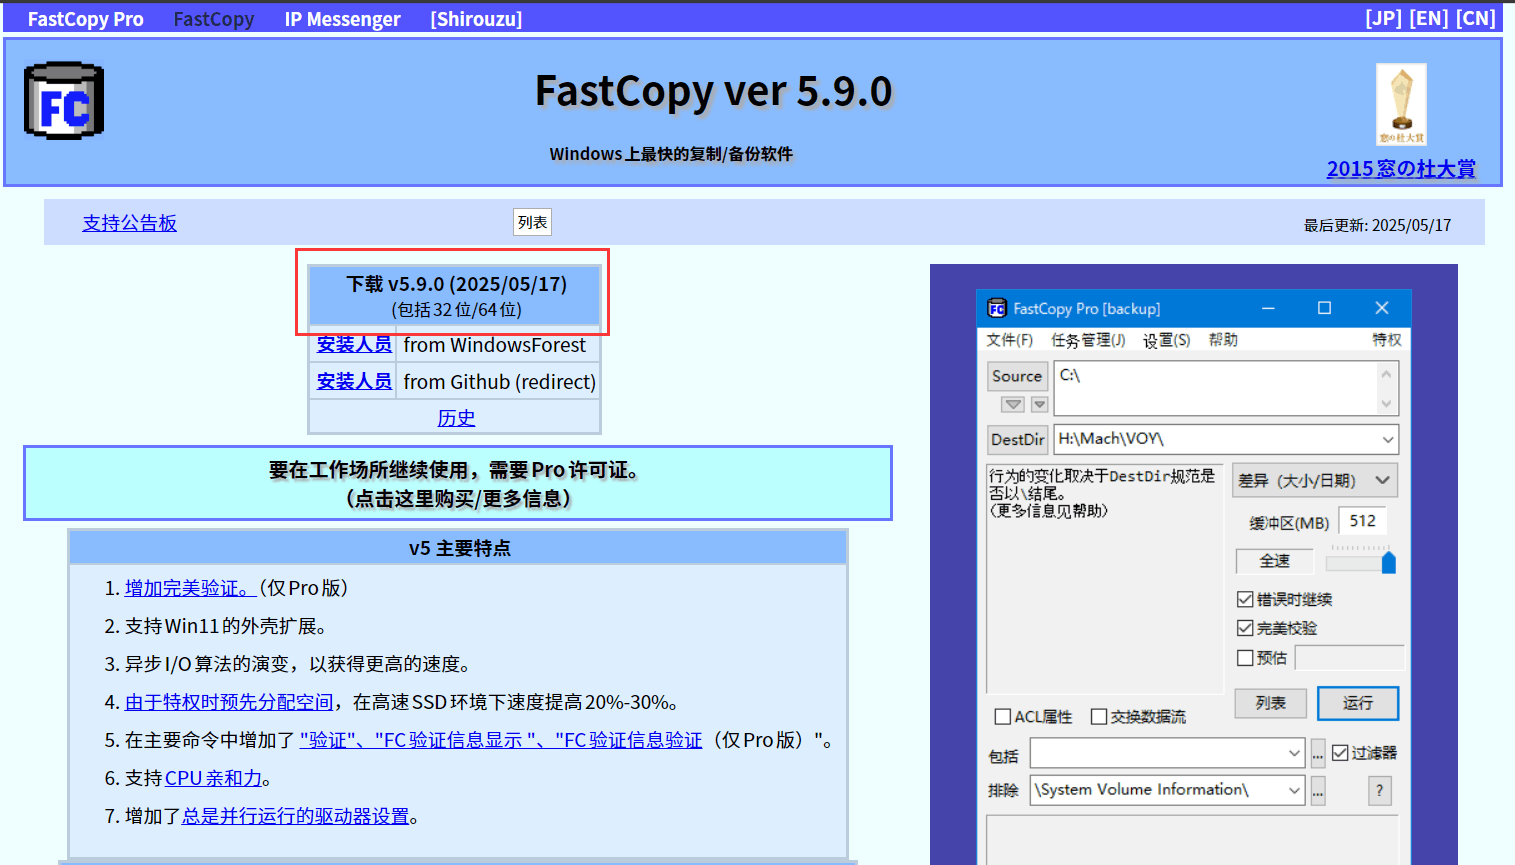
Task: Open the 差异 (大小/日期) mode dropdown
Action: coord(1382,480)
